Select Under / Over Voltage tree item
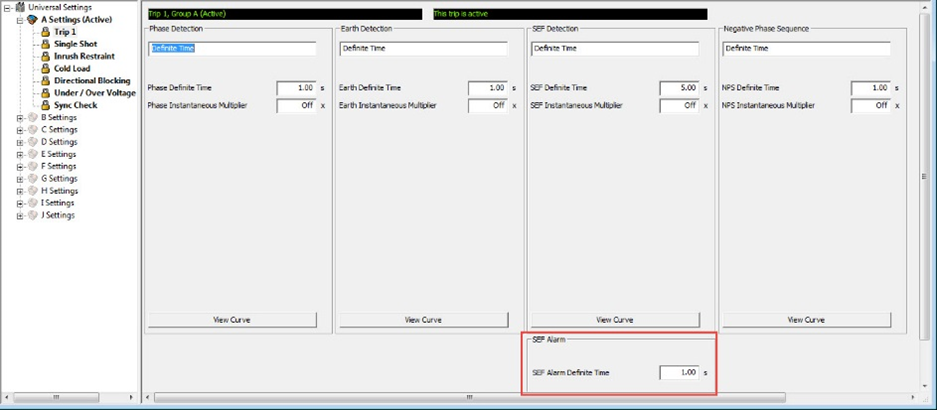This screenshot has height=410, width=937. (94, 93)
